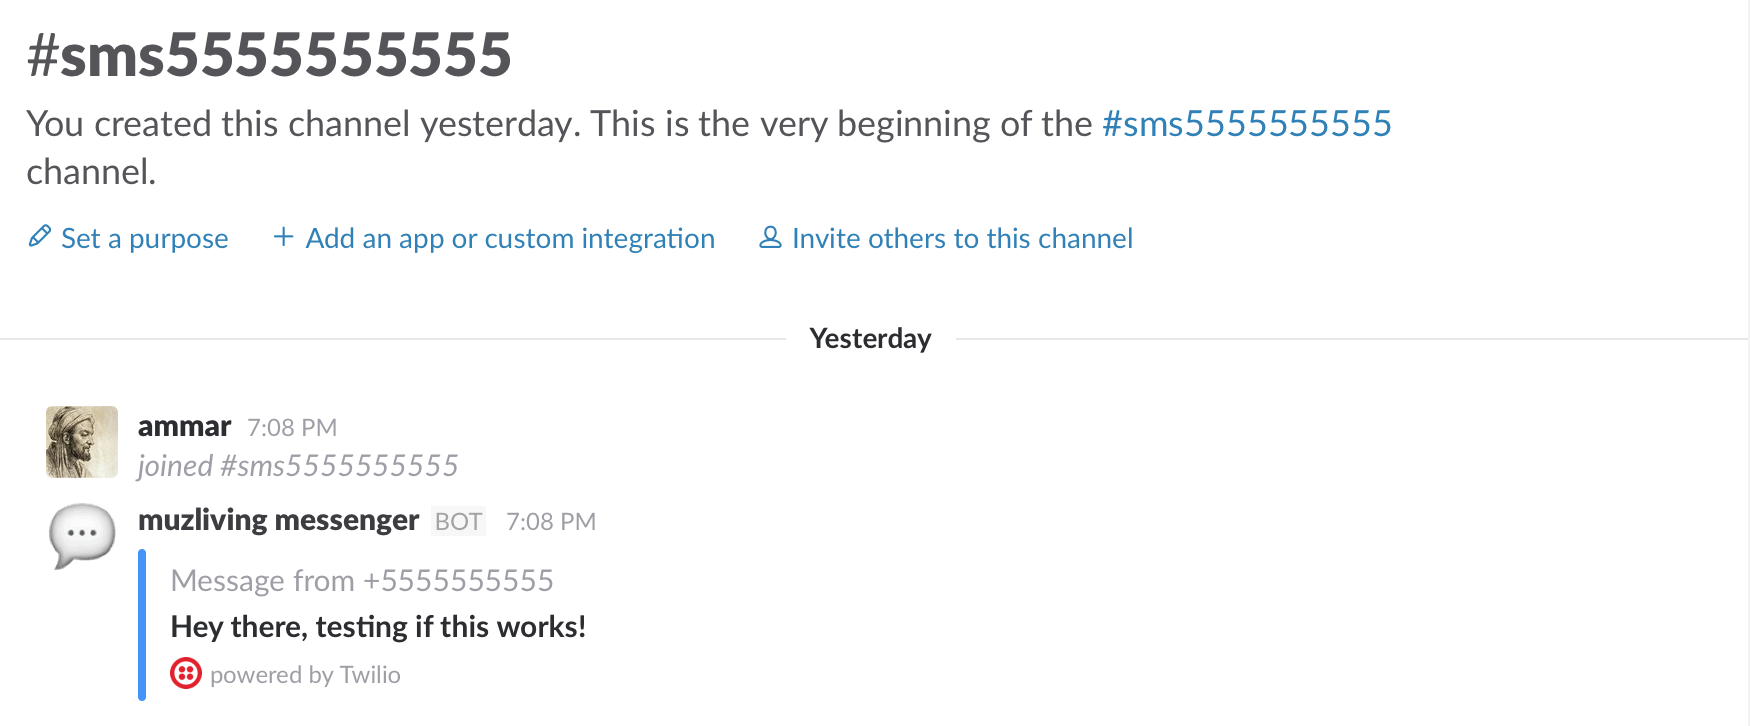The width and height of the screenshot is (1750, 726).
Task: Click the Yesterday date divider
Action: coord(870,339)
